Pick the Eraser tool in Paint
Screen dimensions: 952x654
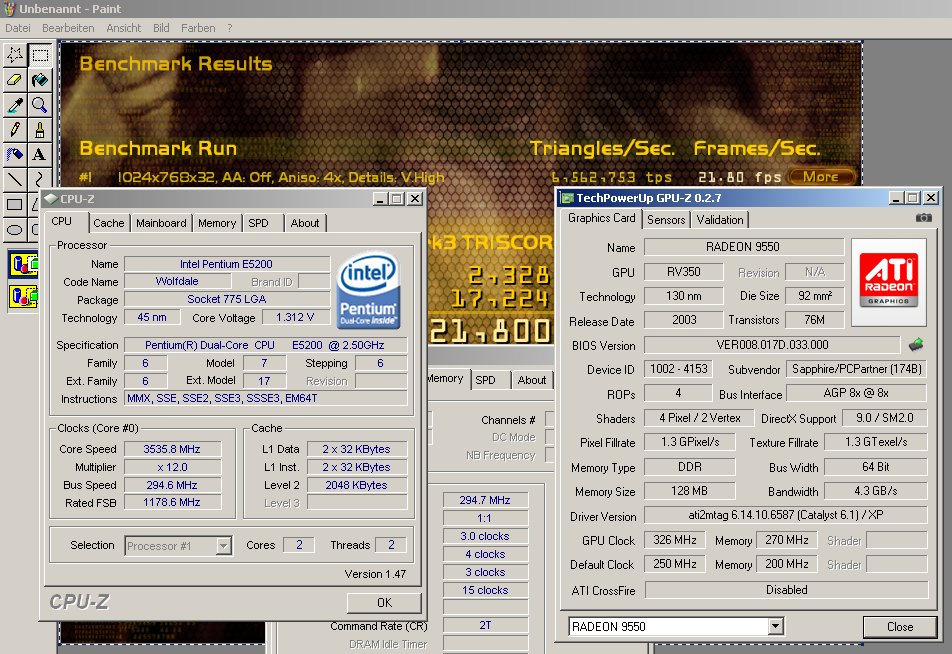click(x=15, y=80)
